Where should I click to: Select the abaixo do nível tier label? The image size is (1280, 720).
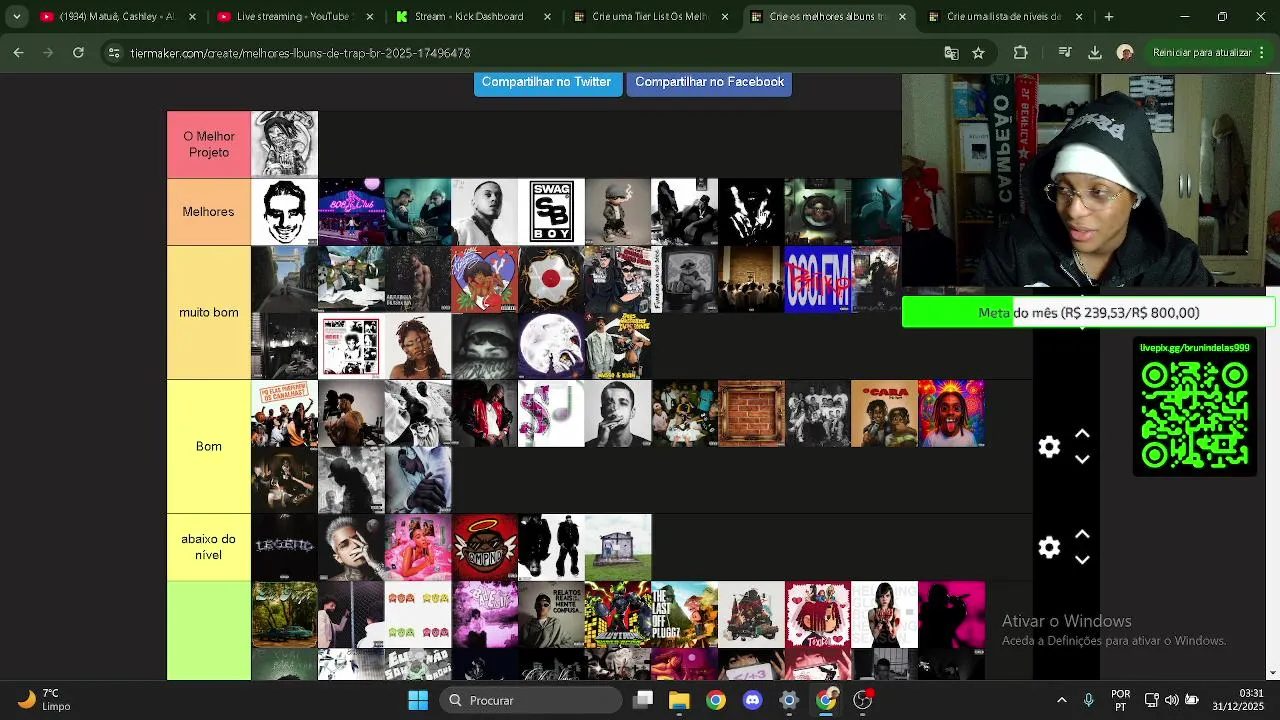pos(209,547)
